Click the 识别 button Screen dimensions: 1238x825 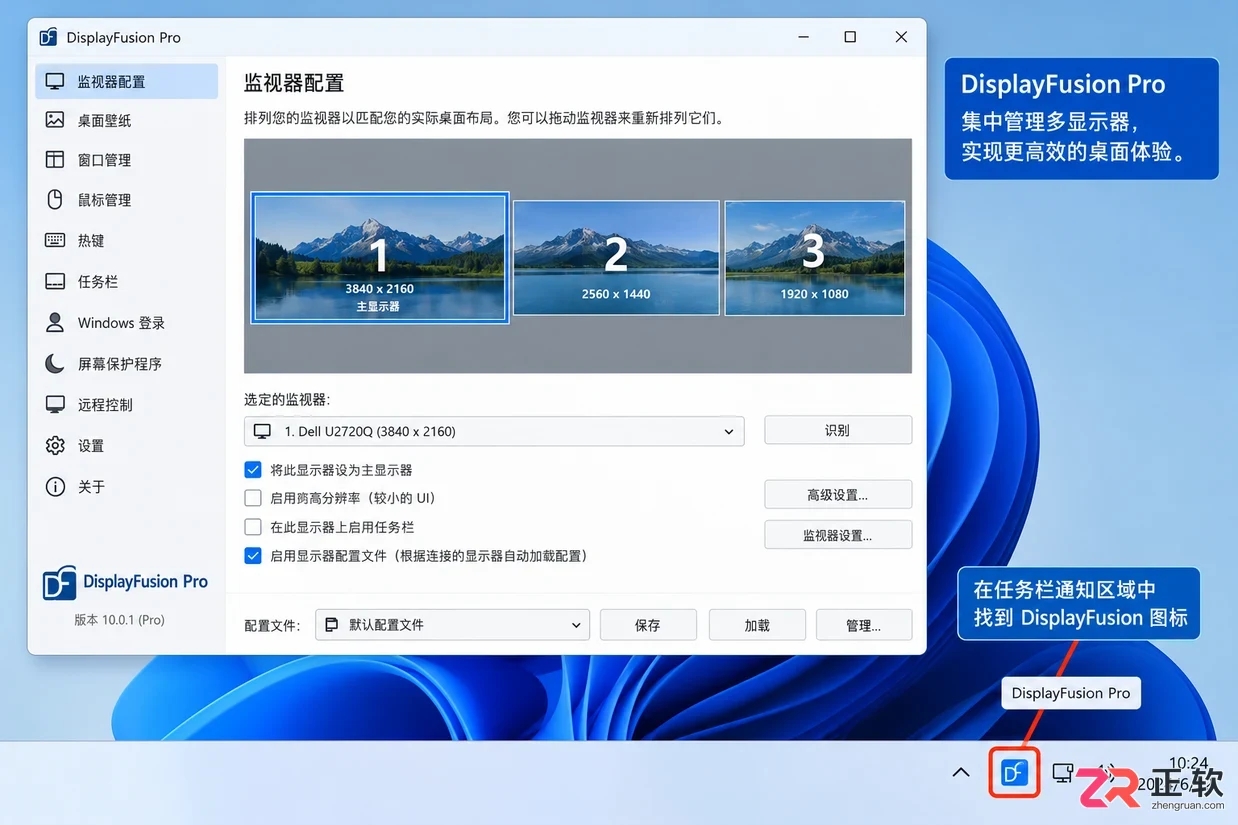[x=838, y=430]
